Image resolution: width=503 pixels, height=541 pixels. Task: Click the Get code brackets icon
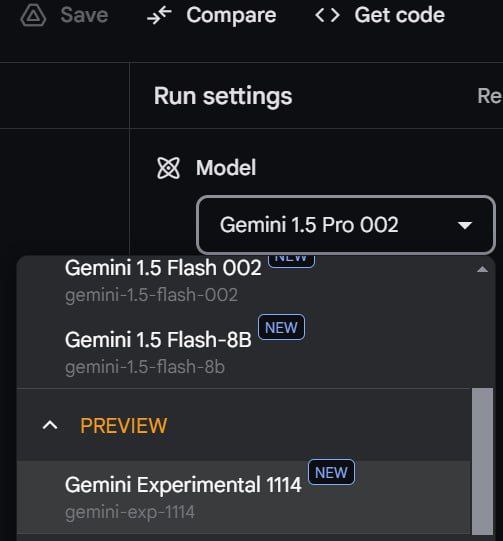327,16
